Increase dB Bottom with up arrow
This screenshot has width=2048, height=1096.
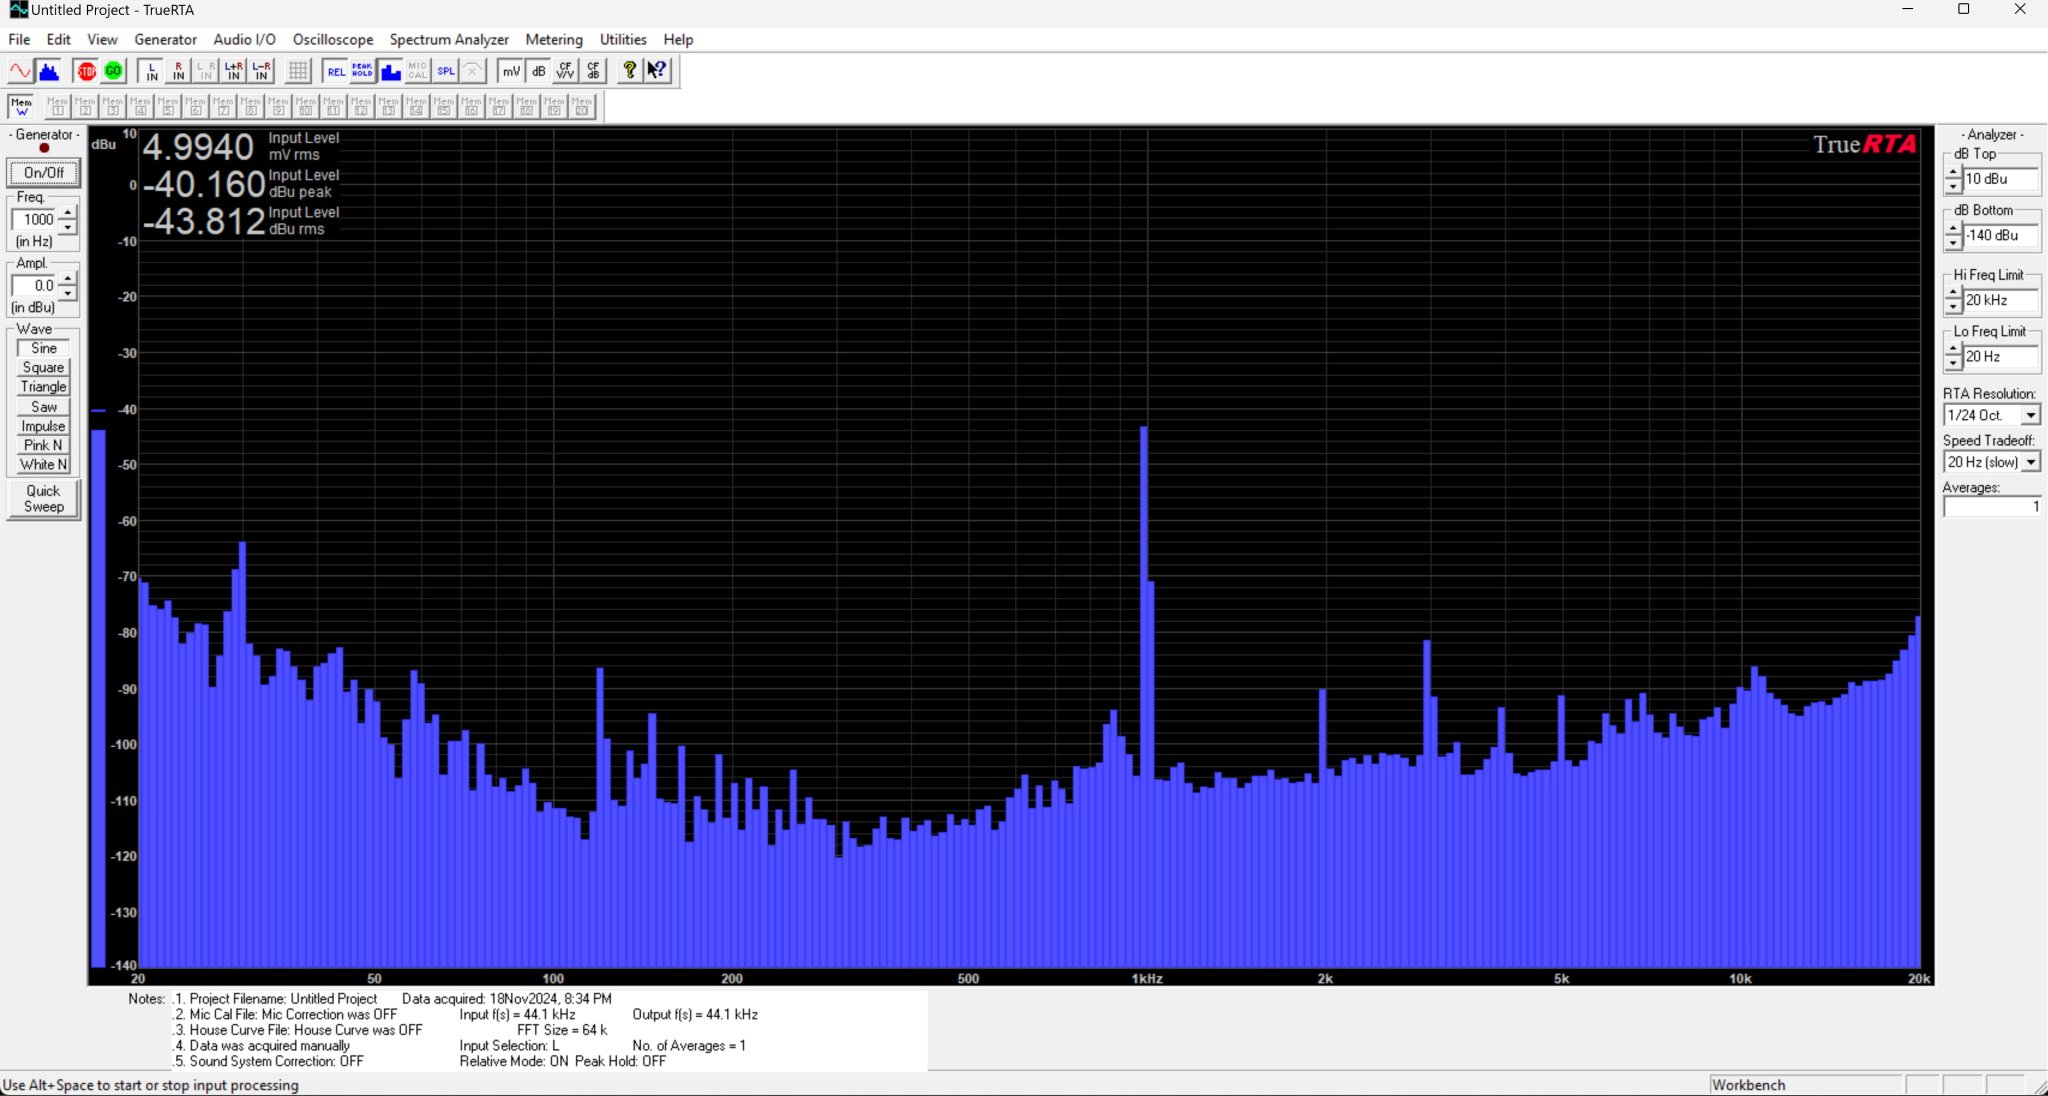[x=1953, y=229]
